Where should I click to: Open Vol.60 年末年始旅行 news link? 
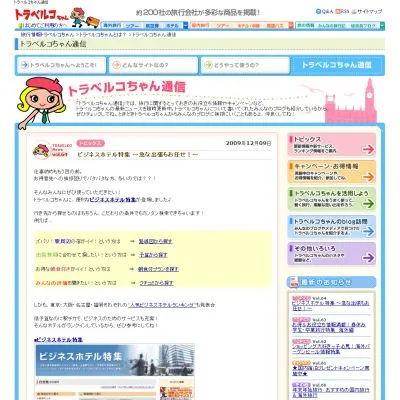point(331,392)
